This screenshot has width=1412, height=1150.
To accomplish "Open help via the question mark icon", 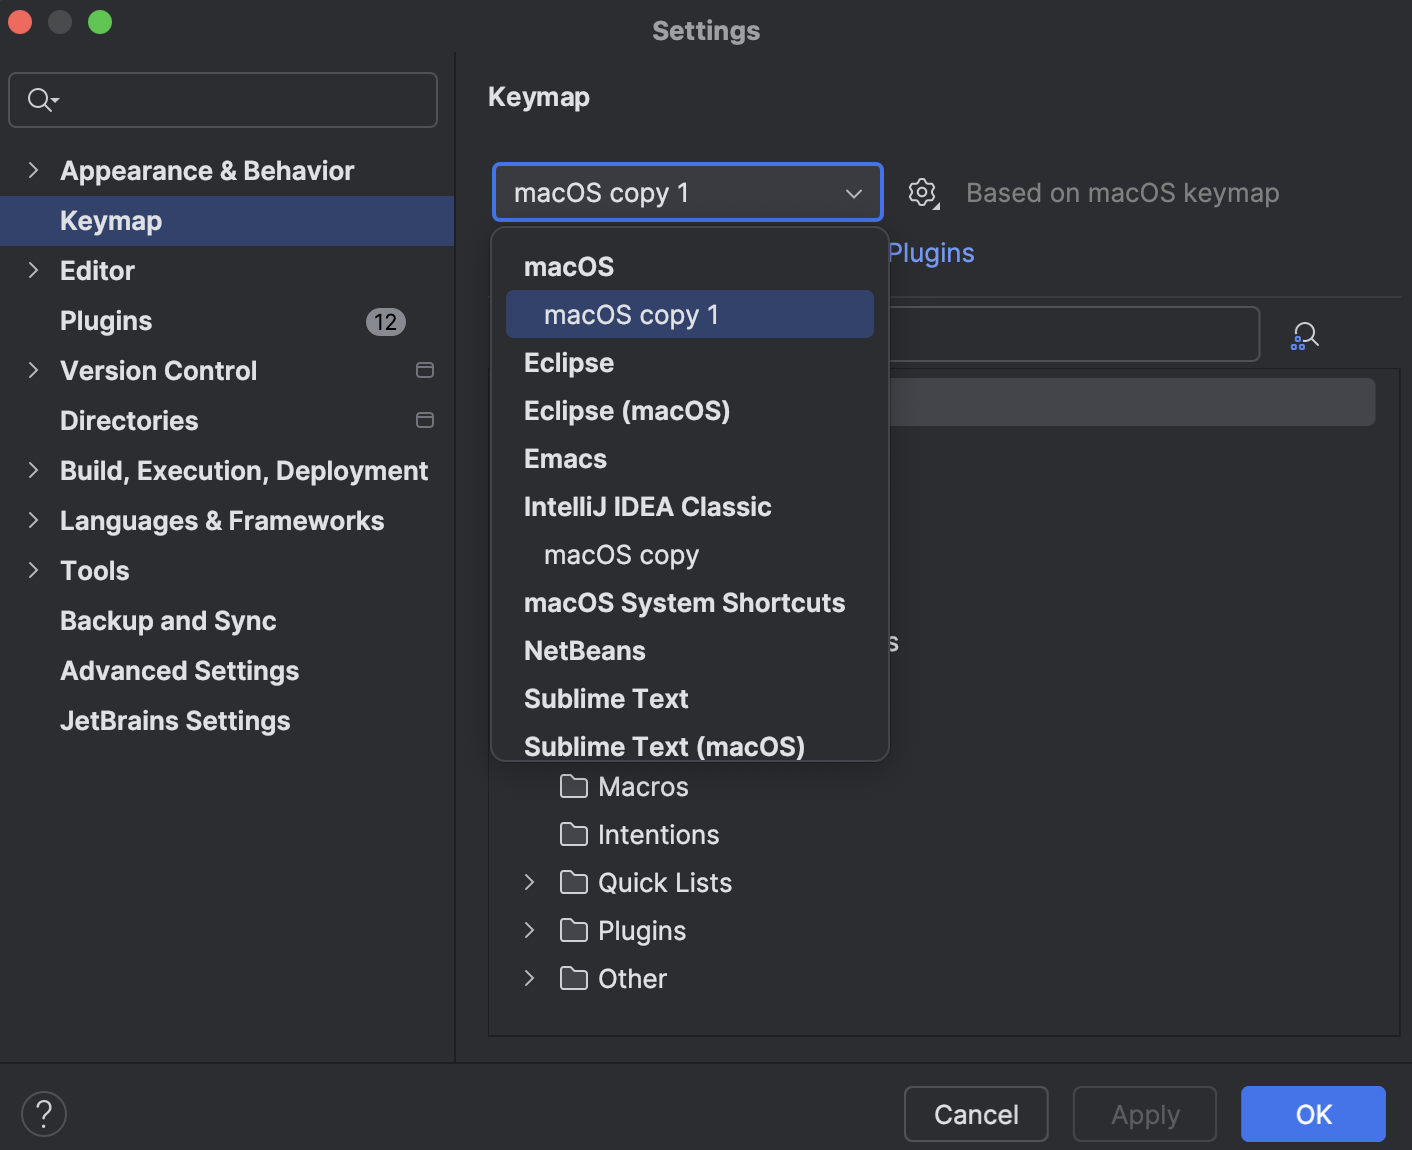I will (x=43, y=1113).
